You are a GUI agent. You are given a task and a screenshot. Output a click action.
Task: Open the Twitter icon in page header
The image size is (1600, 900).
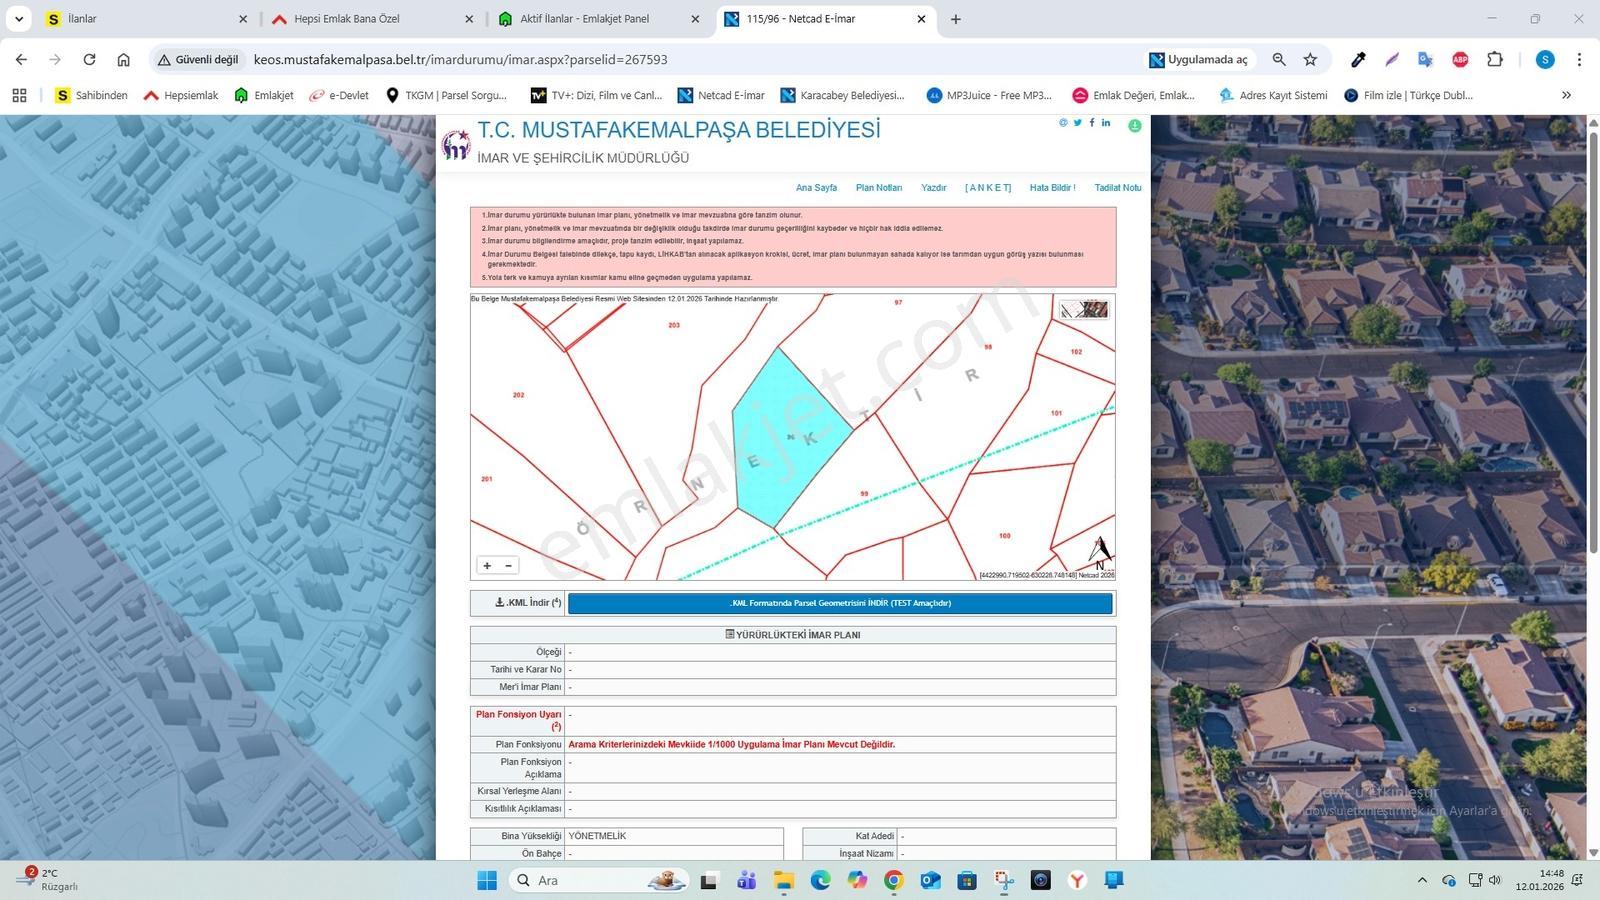click(1078, 123)
